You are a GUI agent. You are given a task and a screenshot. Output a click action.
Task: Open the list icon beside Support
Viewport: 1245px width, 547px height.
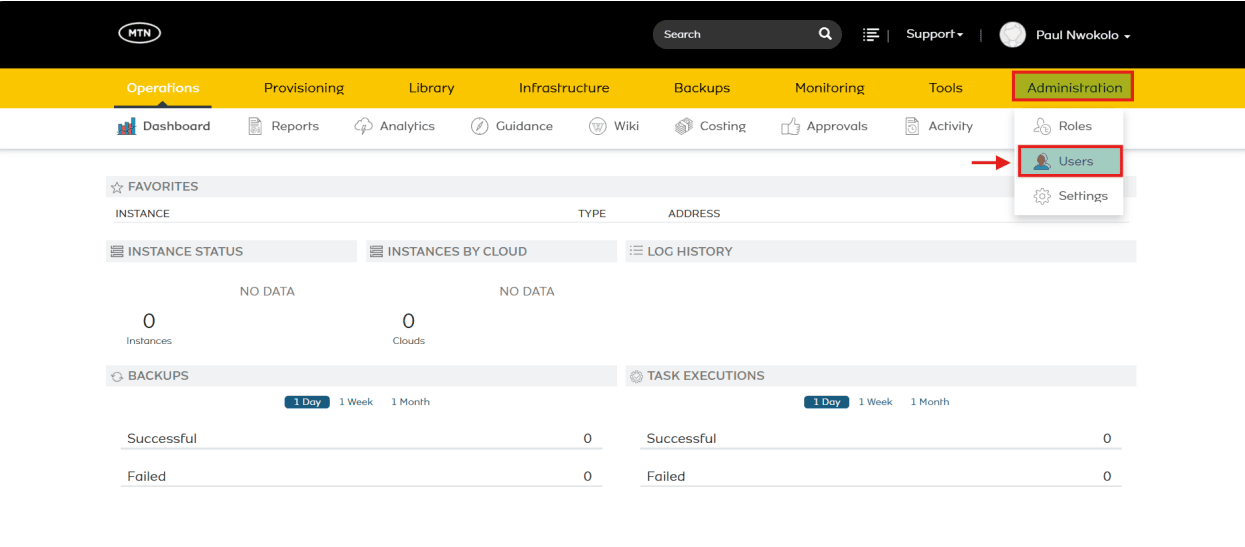click(x=871, y=34)
